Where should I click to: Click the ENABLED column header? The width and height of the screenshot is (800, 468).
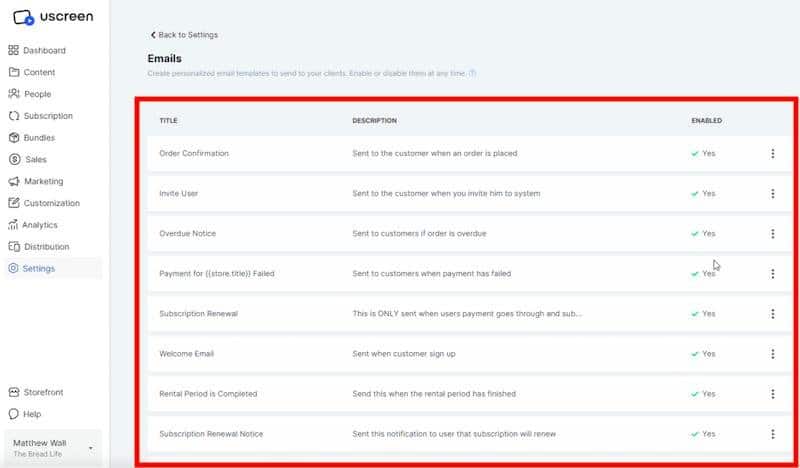tap(707, 120)
